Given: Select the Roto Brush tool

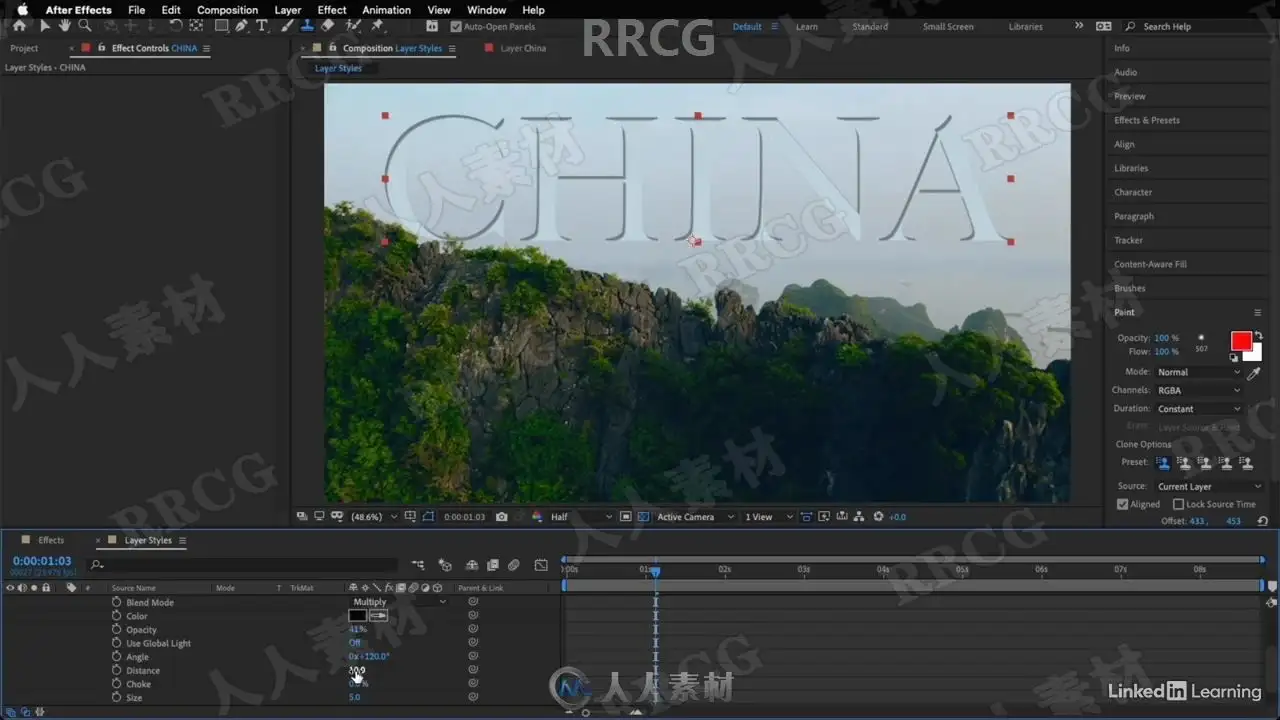Looking at the screenshot, I should tap(353, 26).
